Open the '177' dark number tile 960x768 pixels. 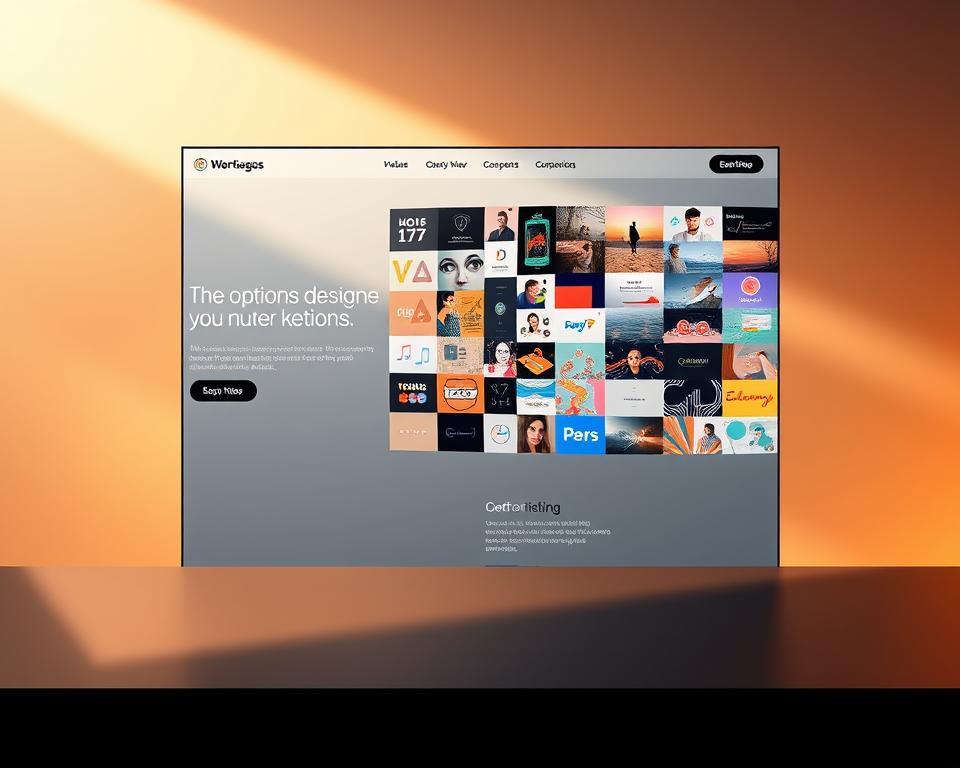point(412,229)
